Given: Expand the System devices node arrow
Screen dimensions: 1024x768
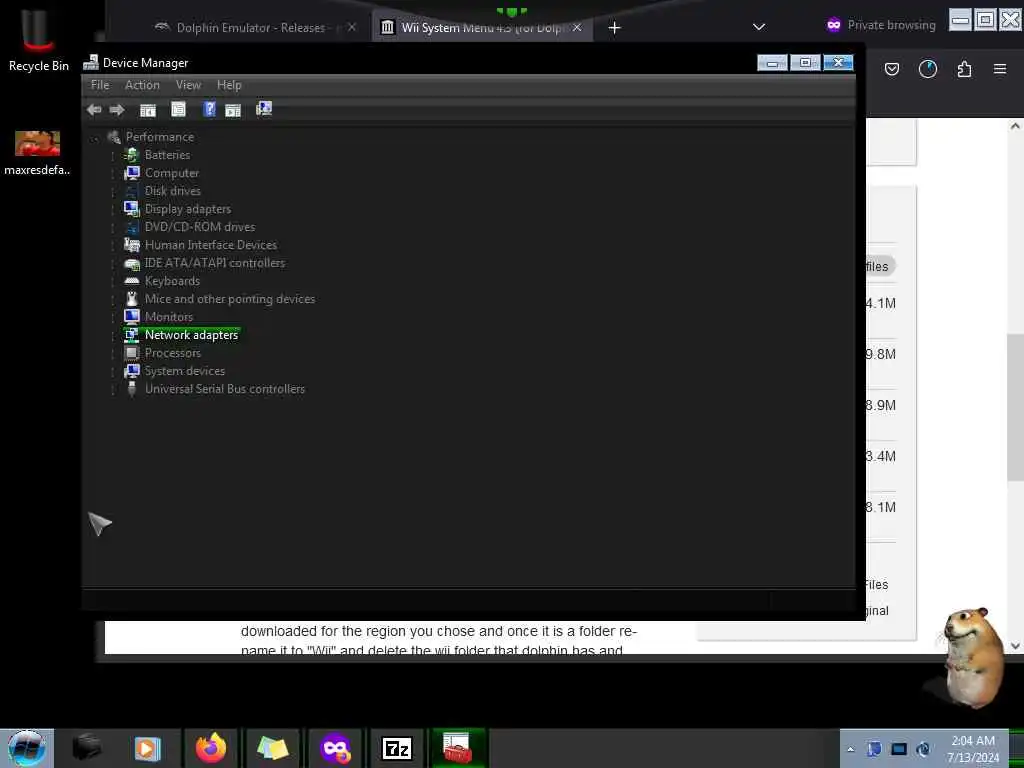Looking at the screenshot, I should [113, 372].
